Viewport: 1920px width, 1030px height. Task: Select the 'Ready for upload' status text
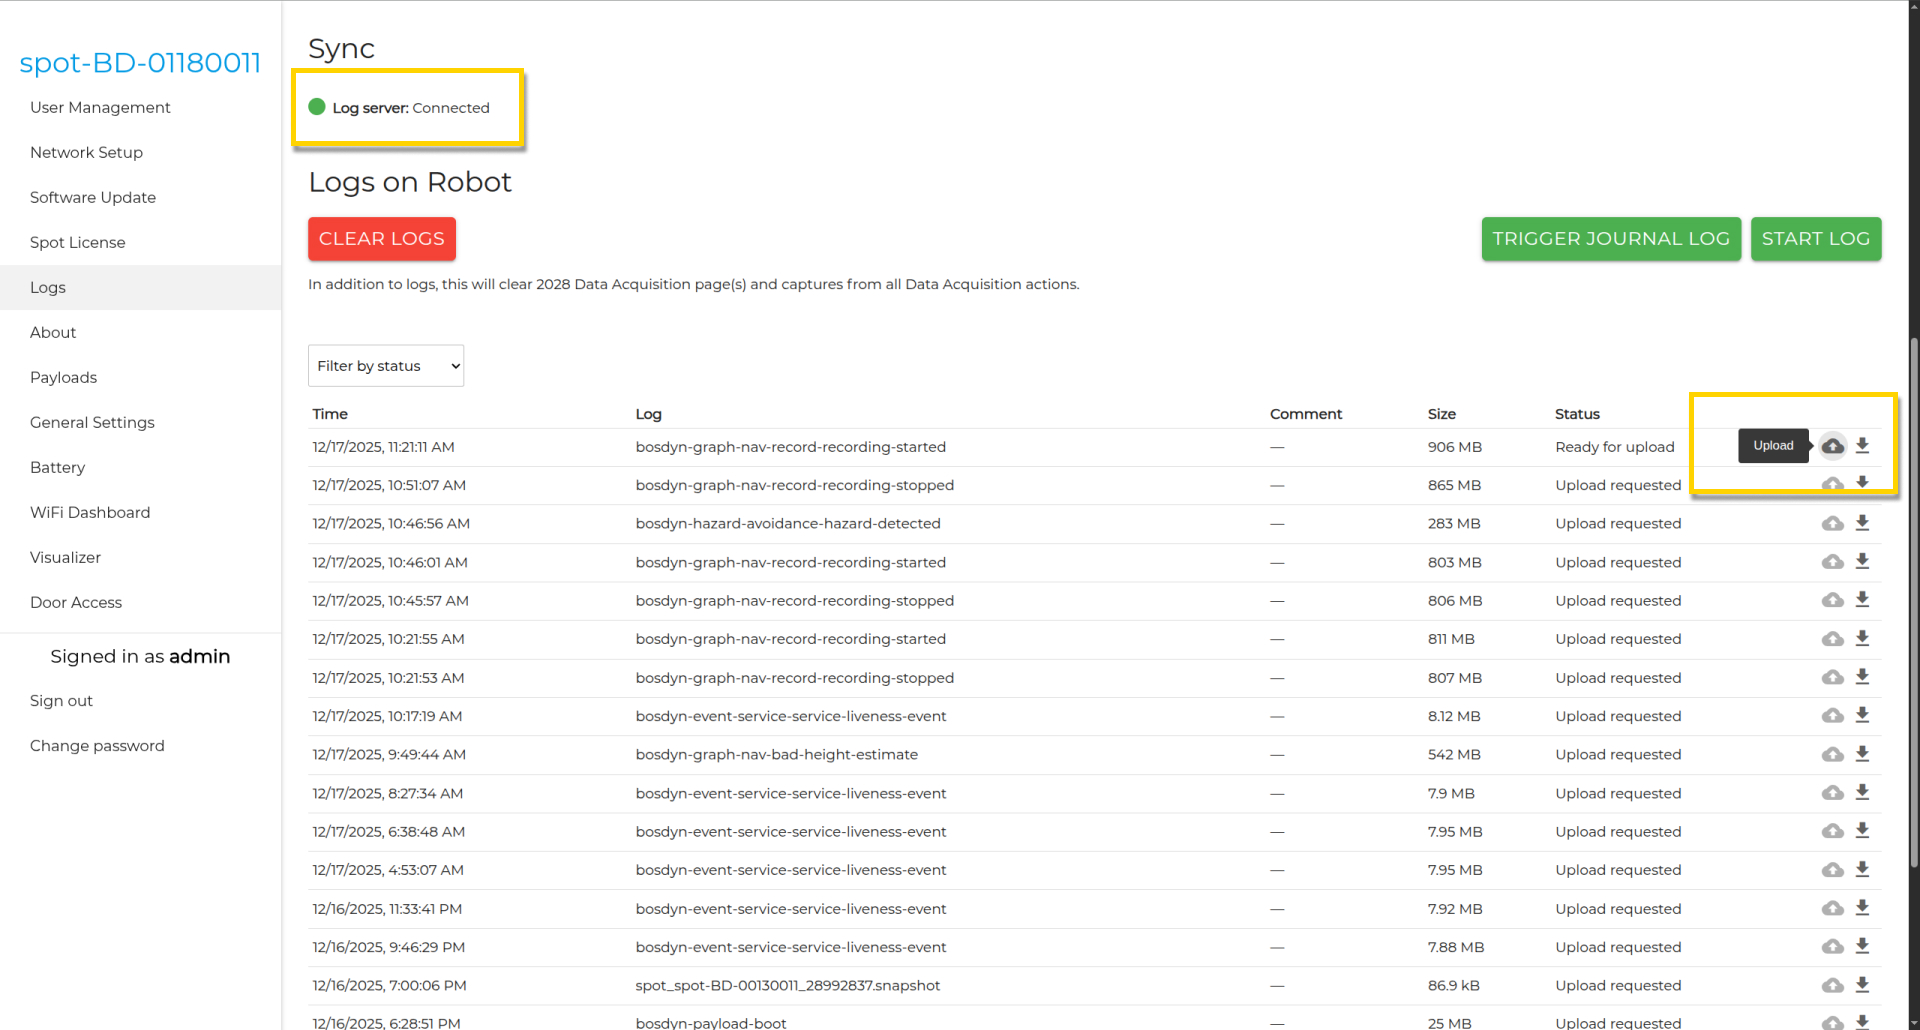(x=1615, y=447)
